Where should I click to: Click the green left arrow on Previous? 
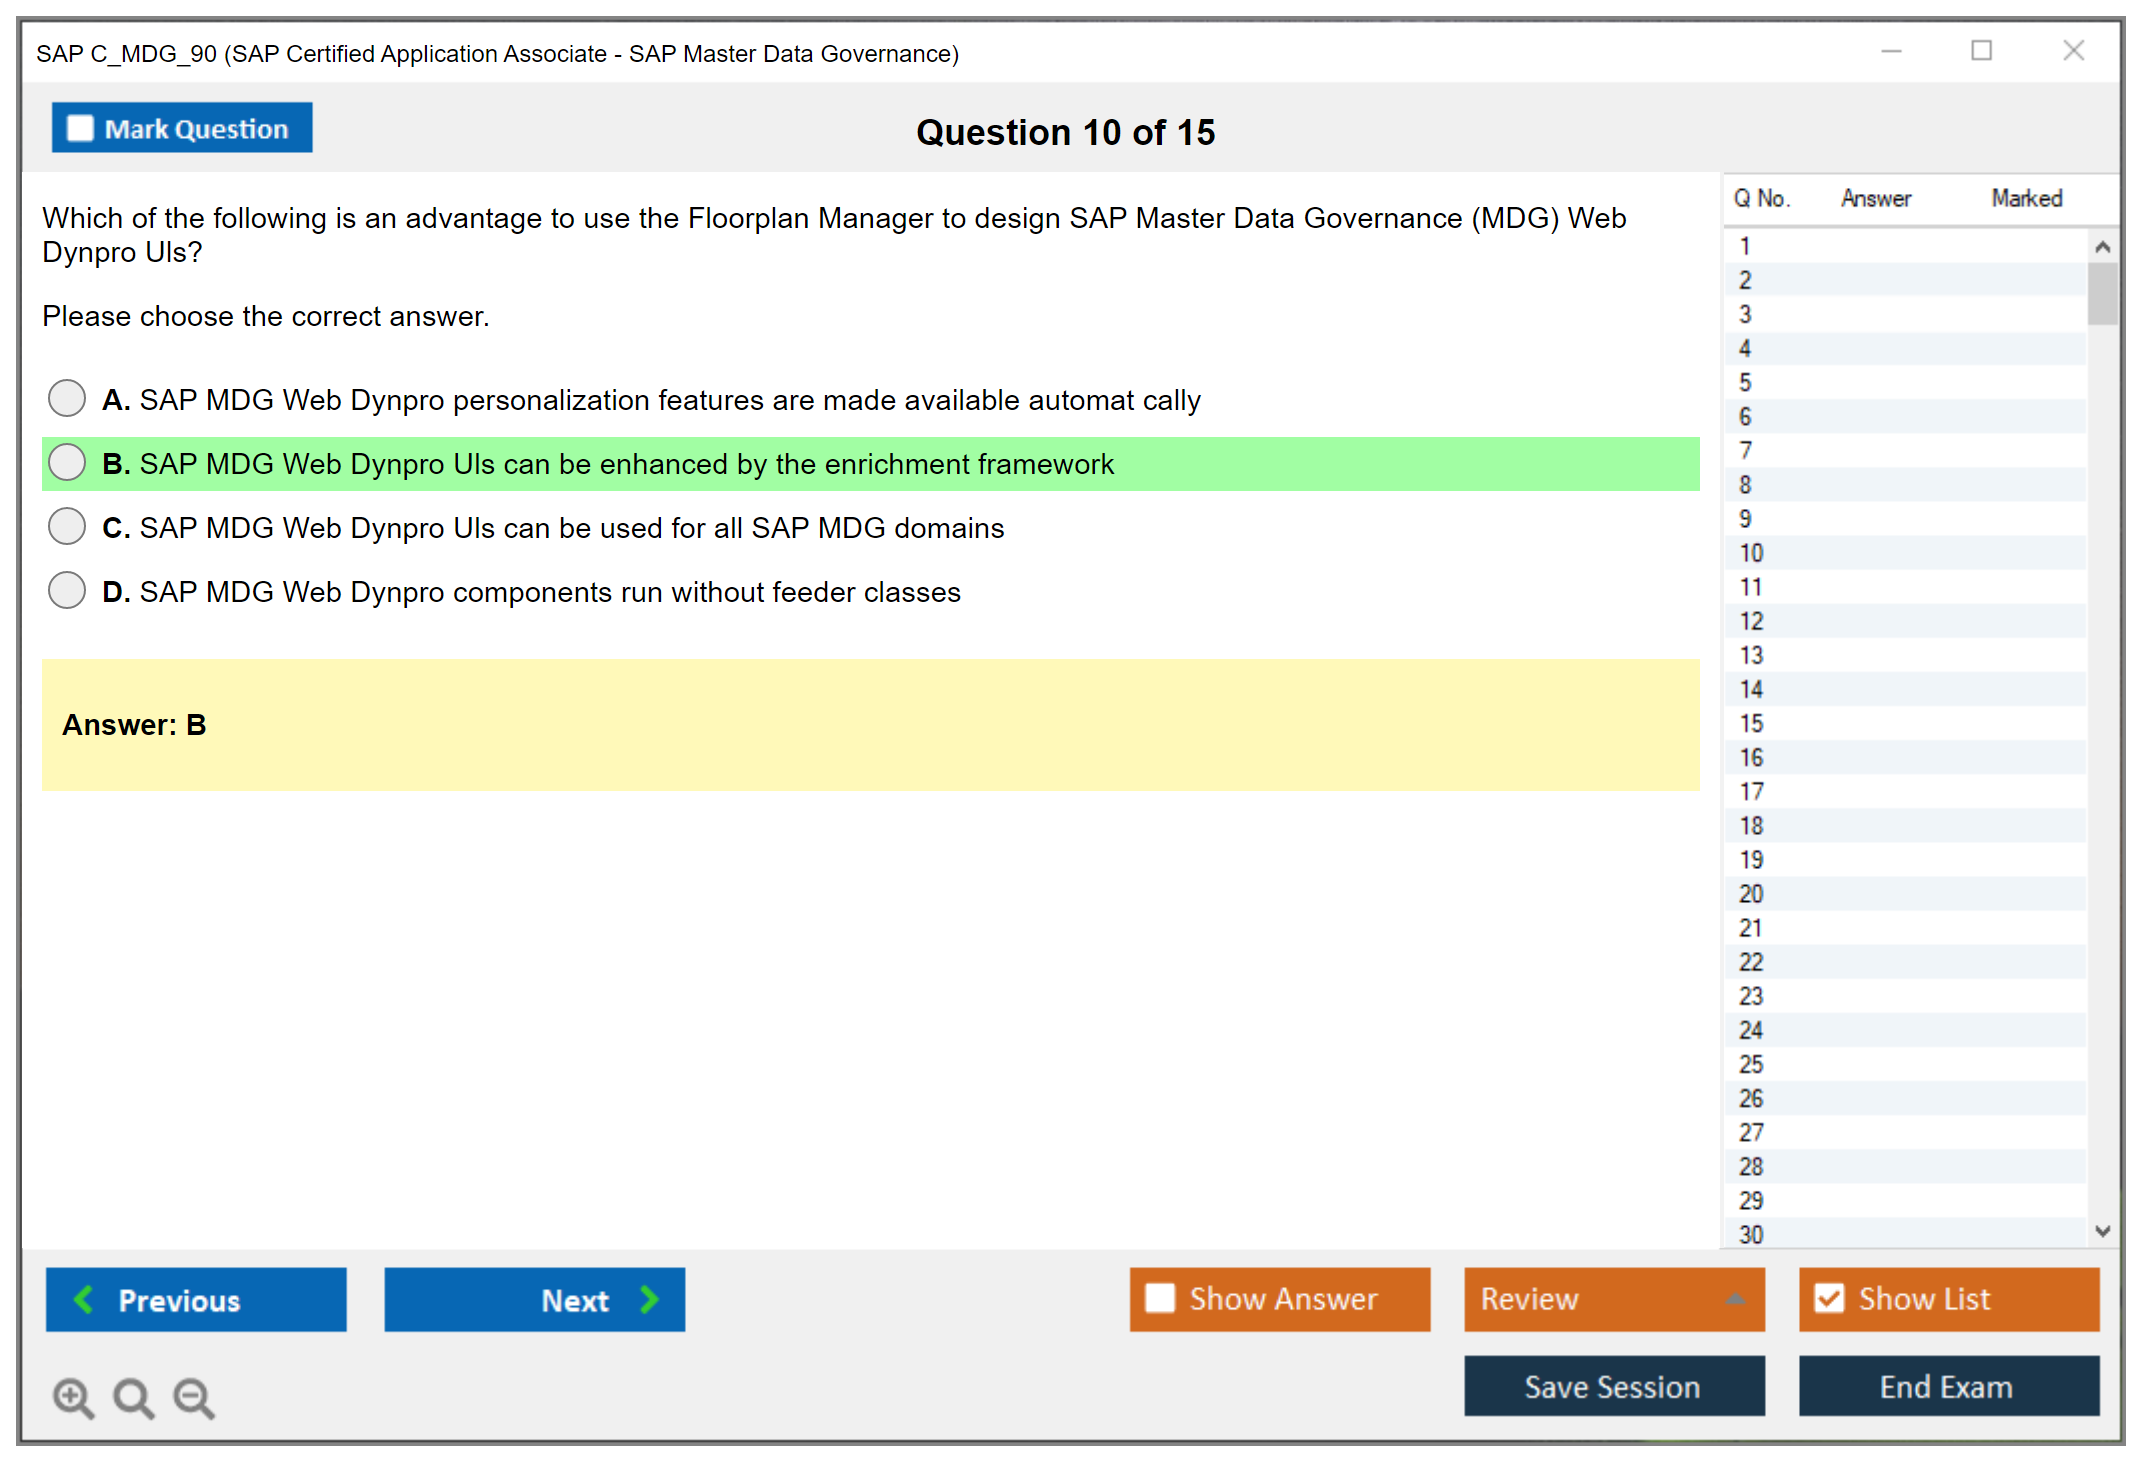[84, 1299]
